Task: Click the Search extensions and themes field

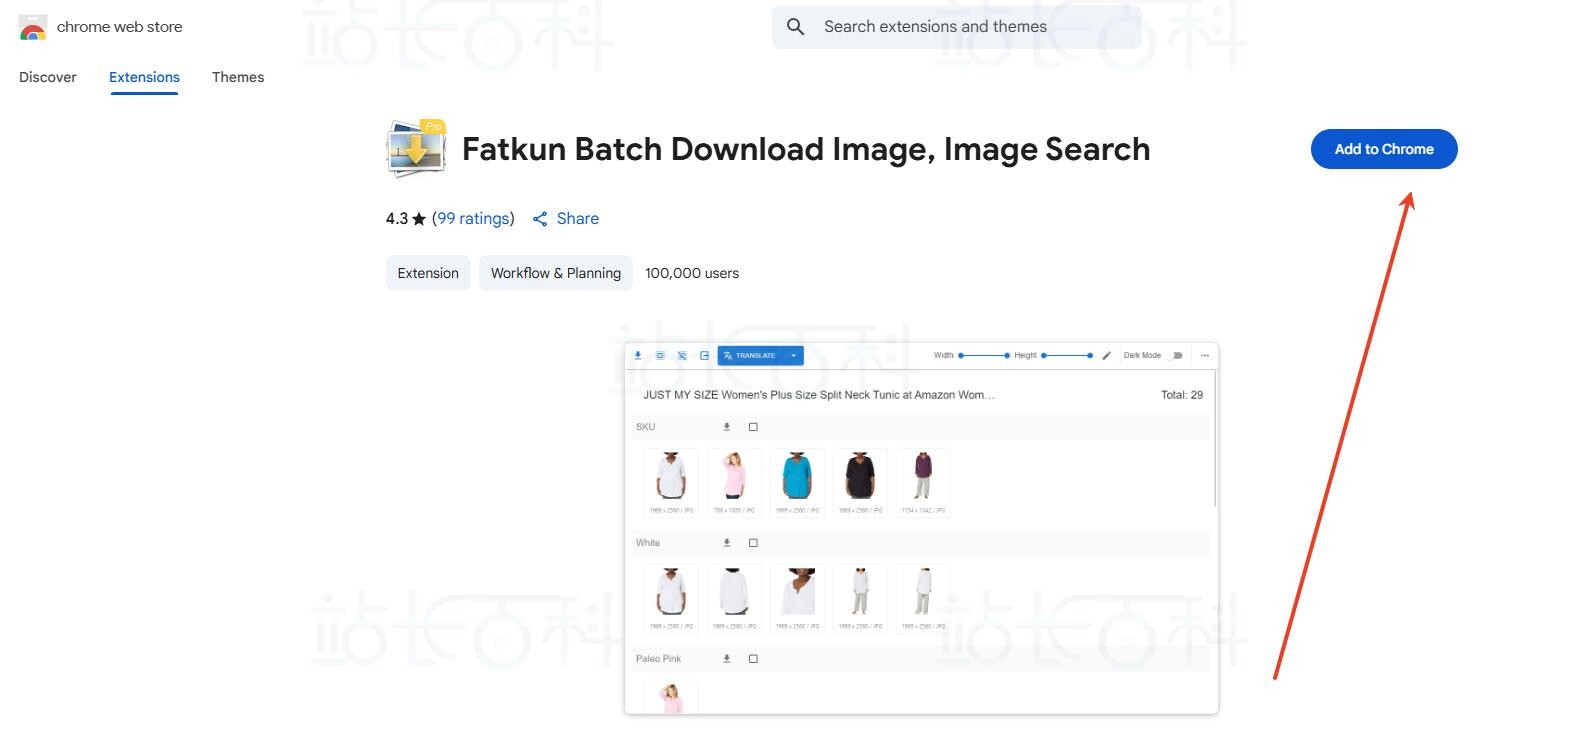Action: pyautogui.click(x=970, y=27)
